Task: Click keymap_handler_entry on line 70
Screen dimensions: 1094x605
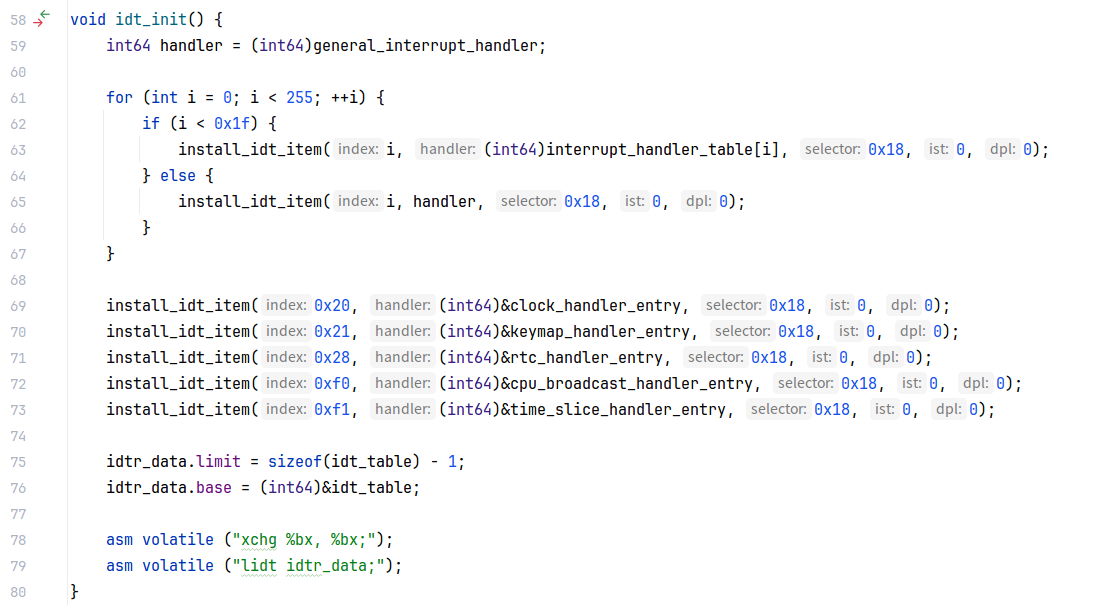Action: point(599,331)
